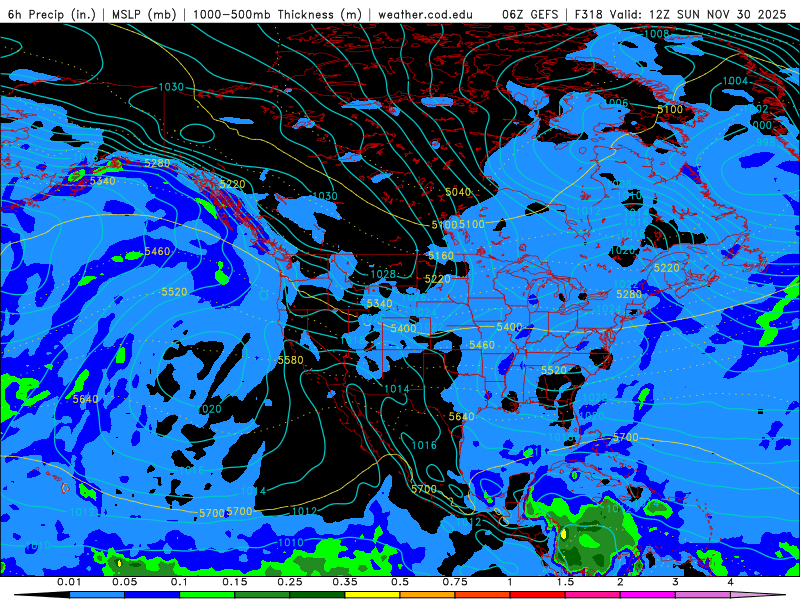Click the legend value '1' on the scale
The image size is (800, 600).
(x=510, y=582)
